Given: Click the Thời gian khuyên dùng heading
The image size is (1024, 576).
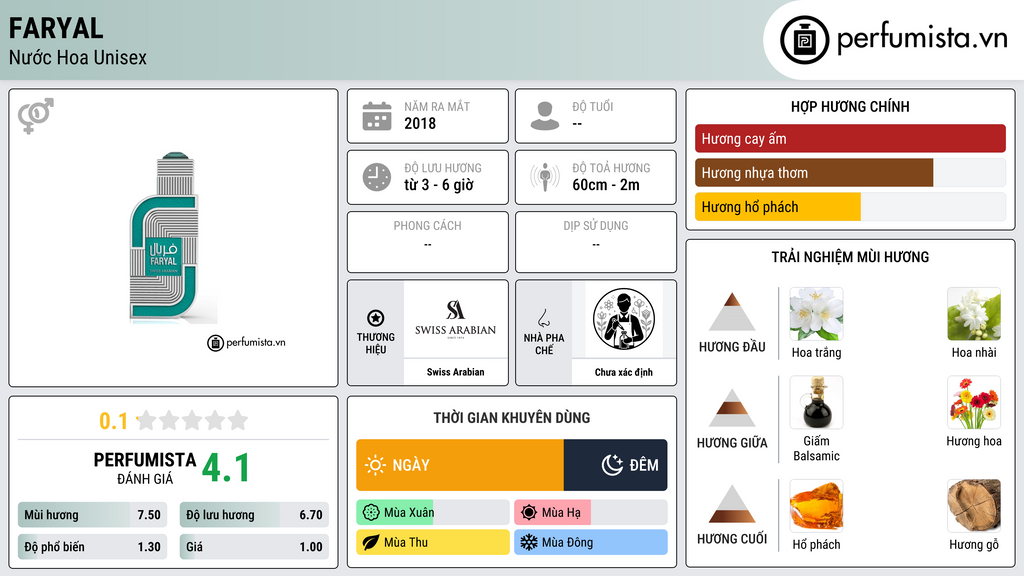Looking at the screenshot, I should click(512, 418).
